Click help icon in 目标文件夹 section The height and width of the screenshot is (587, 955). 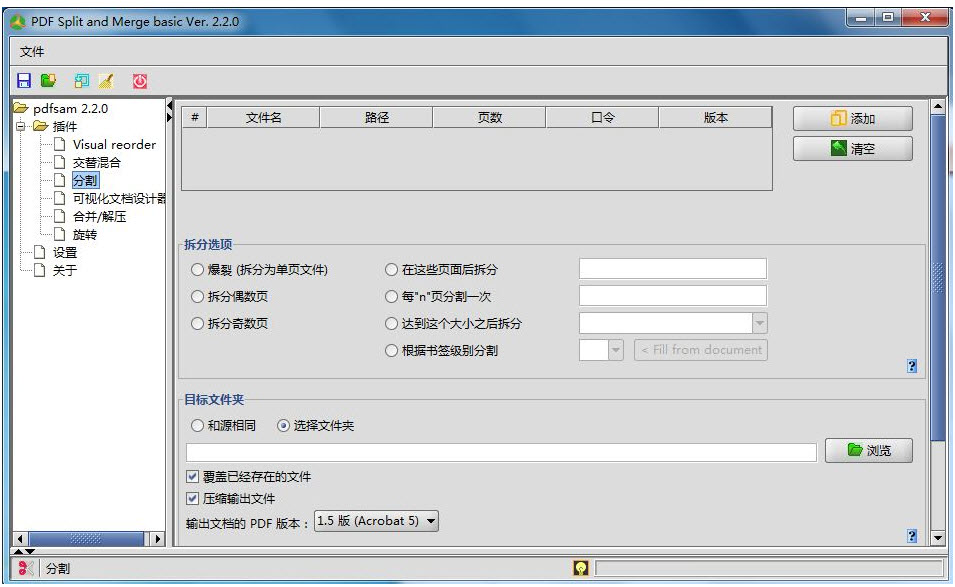coord(911,536)
